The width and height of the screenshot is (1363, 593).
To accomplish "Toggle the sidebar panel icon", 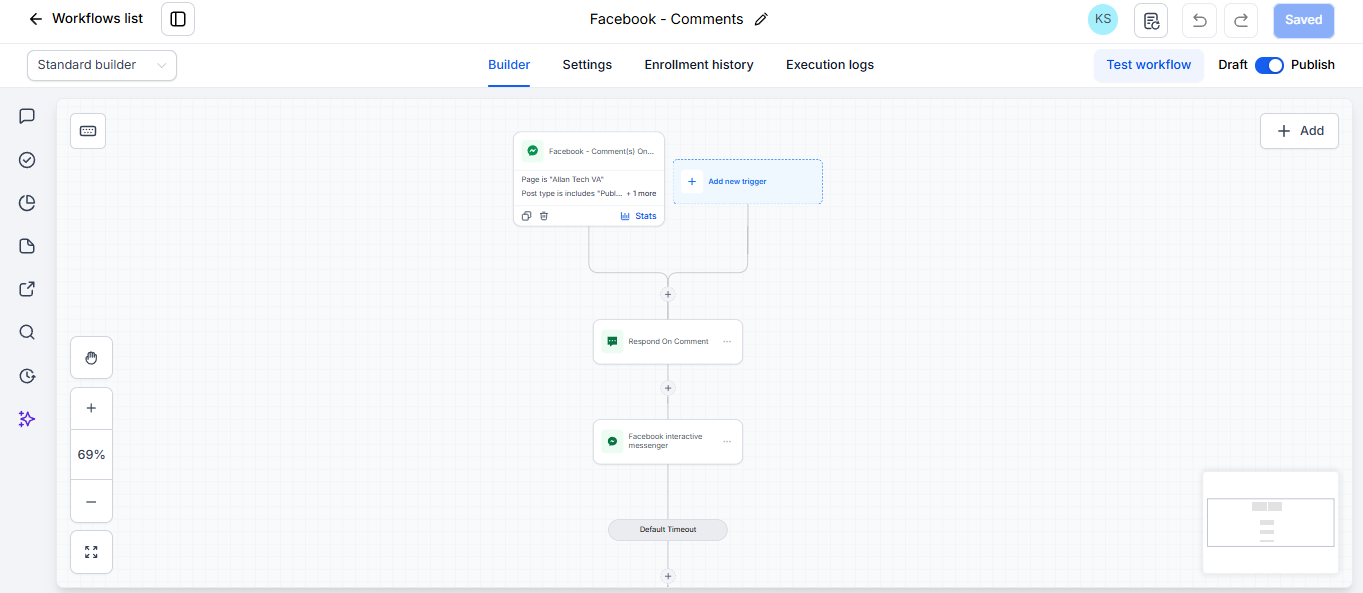I will point(178,19).
